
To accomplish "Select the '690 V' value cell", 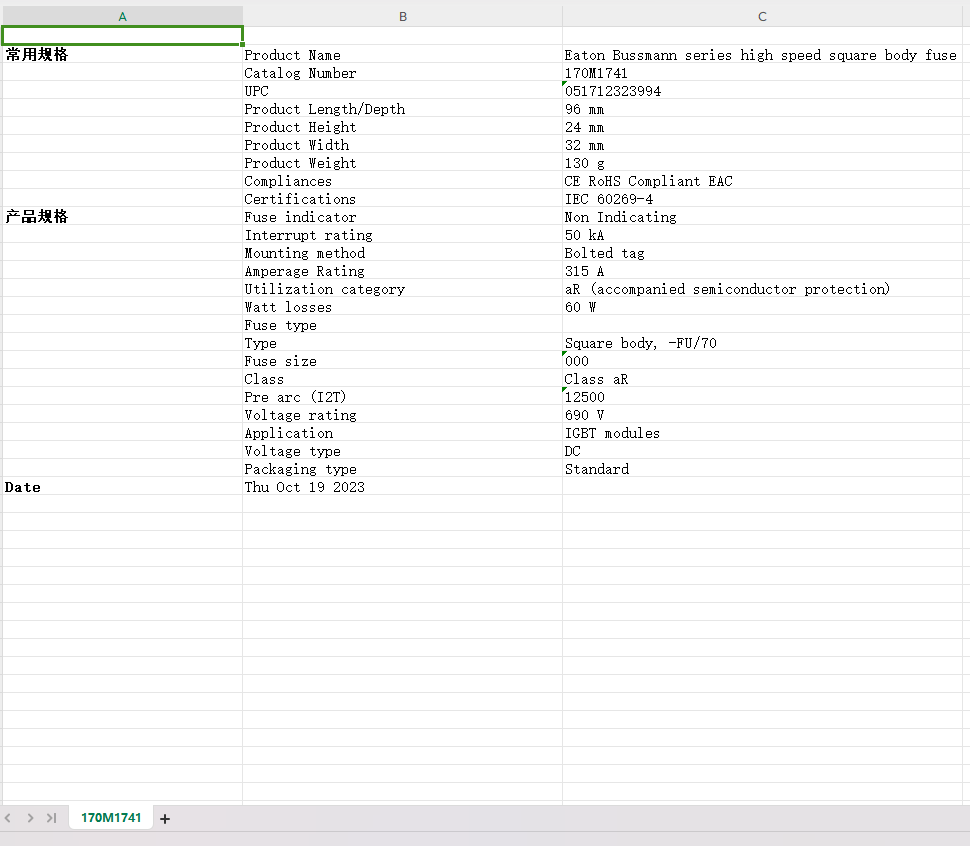I will (x=762, y=414).
